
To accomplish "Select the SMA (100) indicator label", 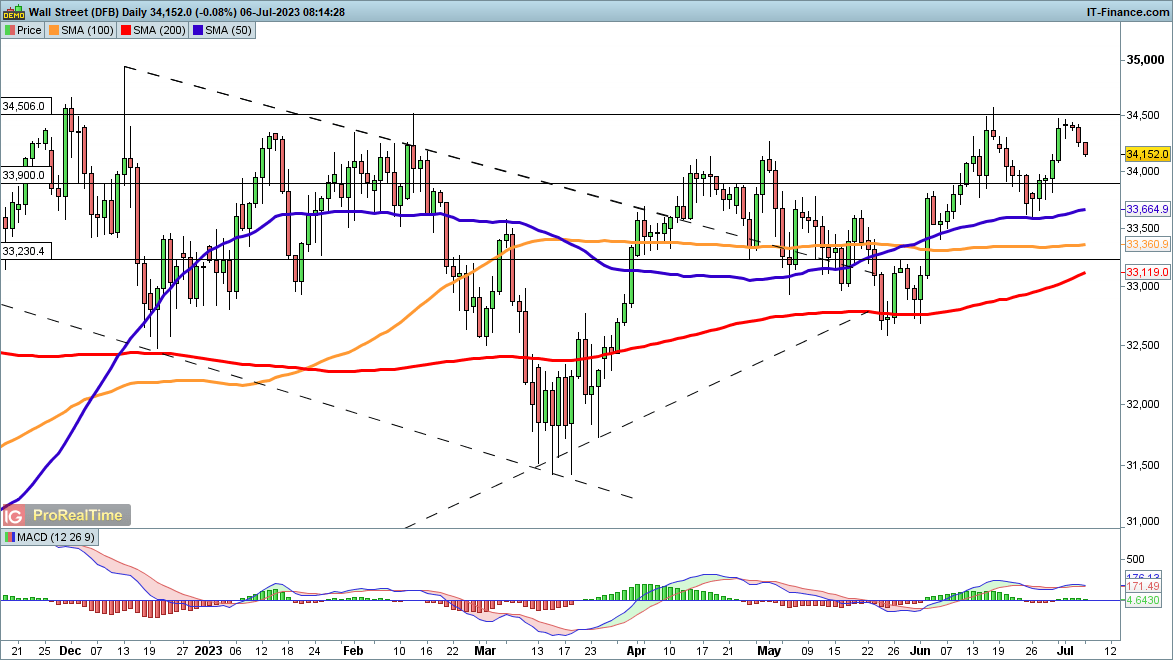I will point(87,30).
